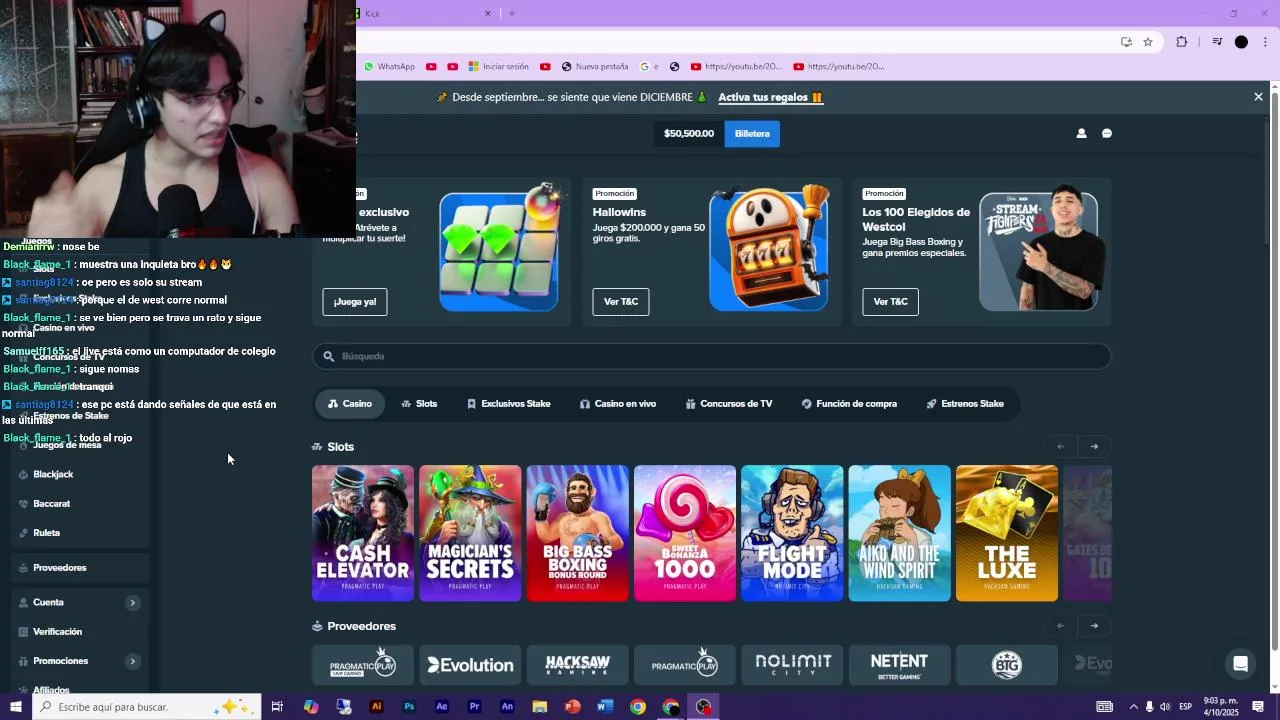This screenshot has height=720, width=1280.
Task: Select the Hacksaw Gaming provider
Action: 578,665
